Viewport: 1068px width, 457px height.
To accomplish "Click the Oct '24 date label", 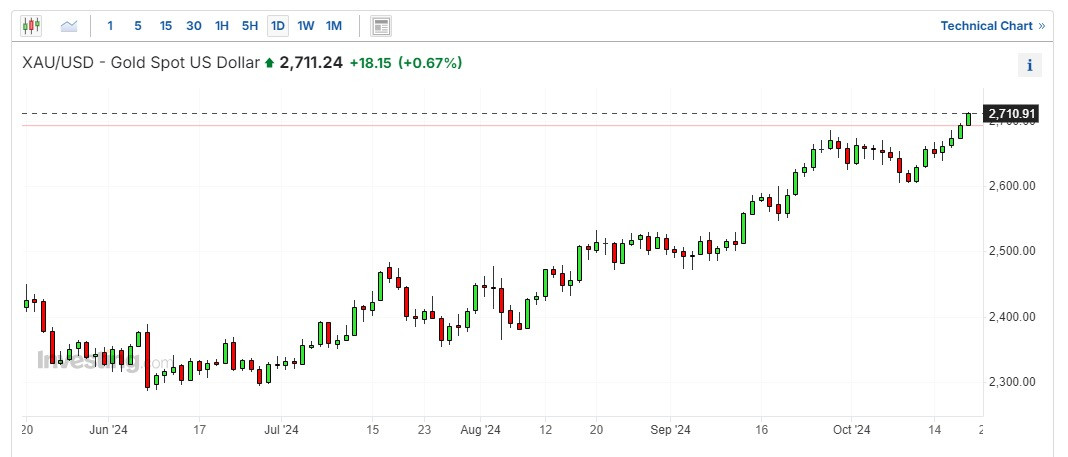I will pyautogui.click(x=851, y=430).
